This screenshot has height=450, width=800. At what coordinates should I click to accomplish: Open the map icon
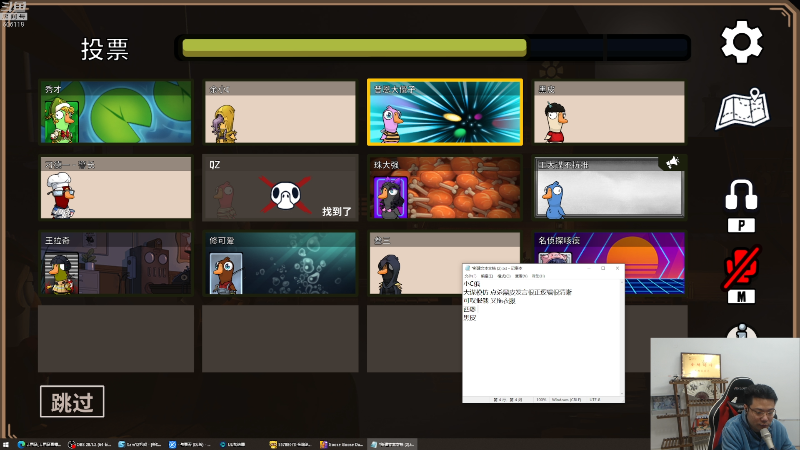[743, 109]
